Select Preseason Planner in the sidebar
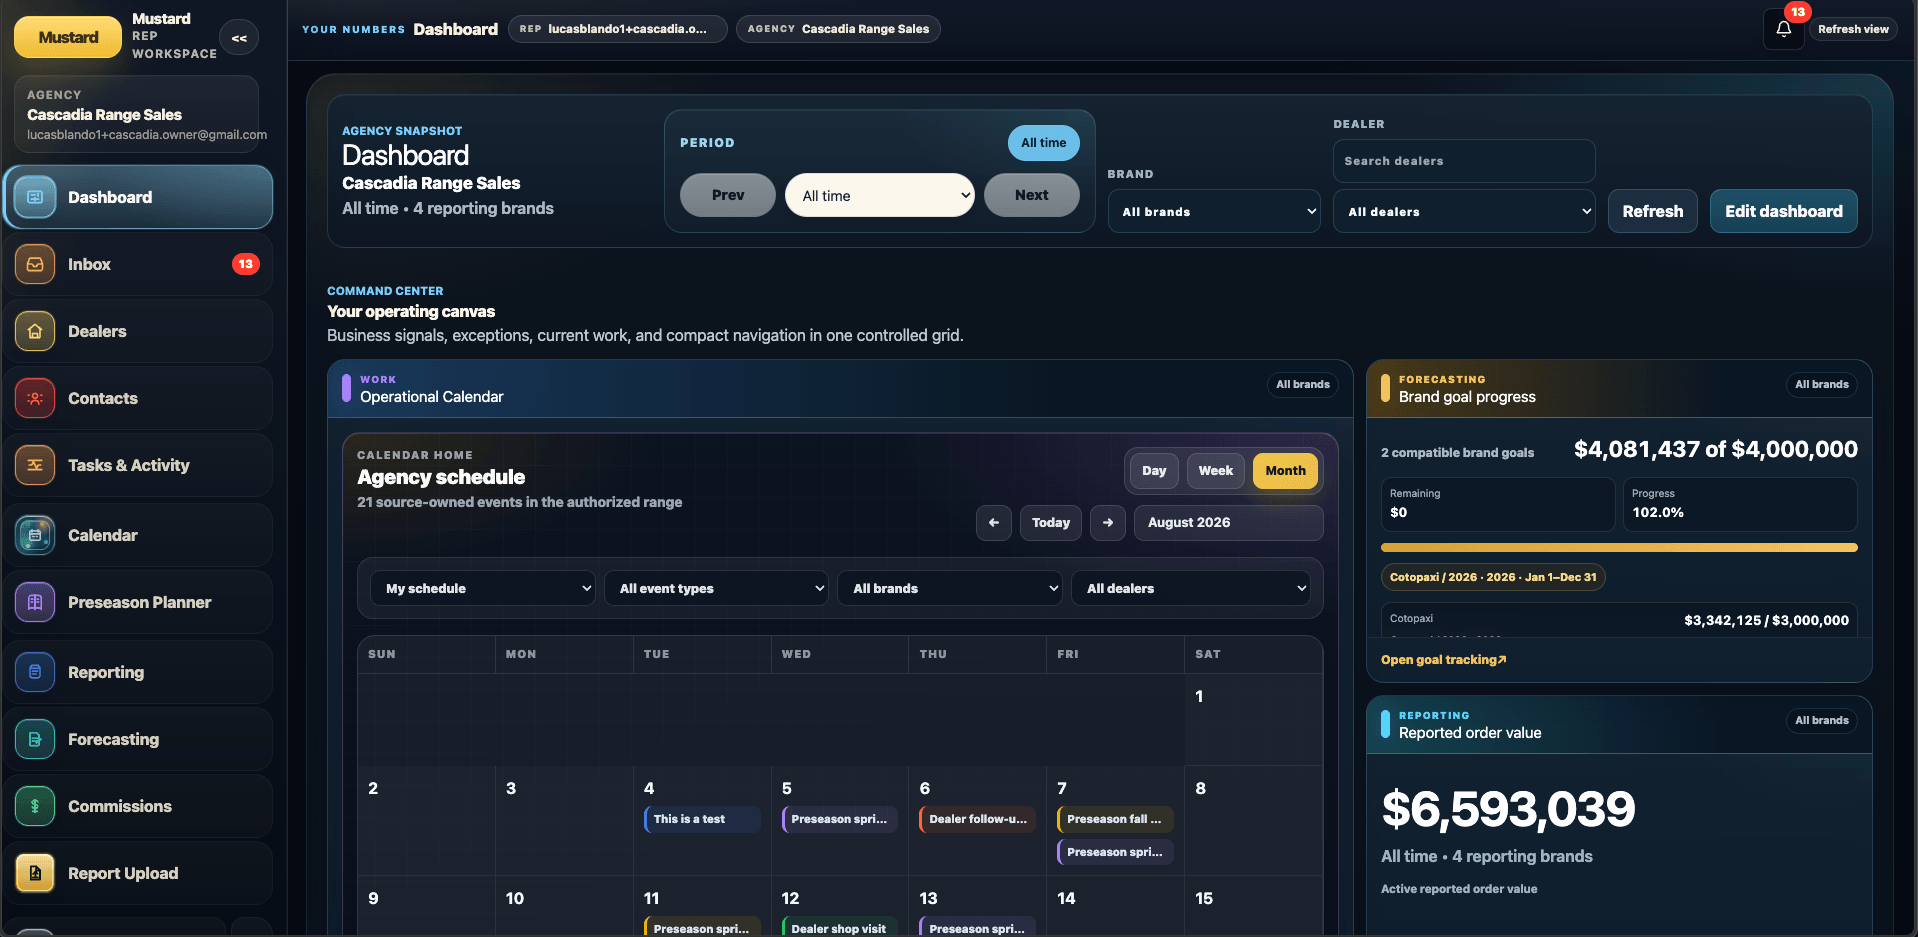Screen dimensions: 1918x937 coord(138,602)
